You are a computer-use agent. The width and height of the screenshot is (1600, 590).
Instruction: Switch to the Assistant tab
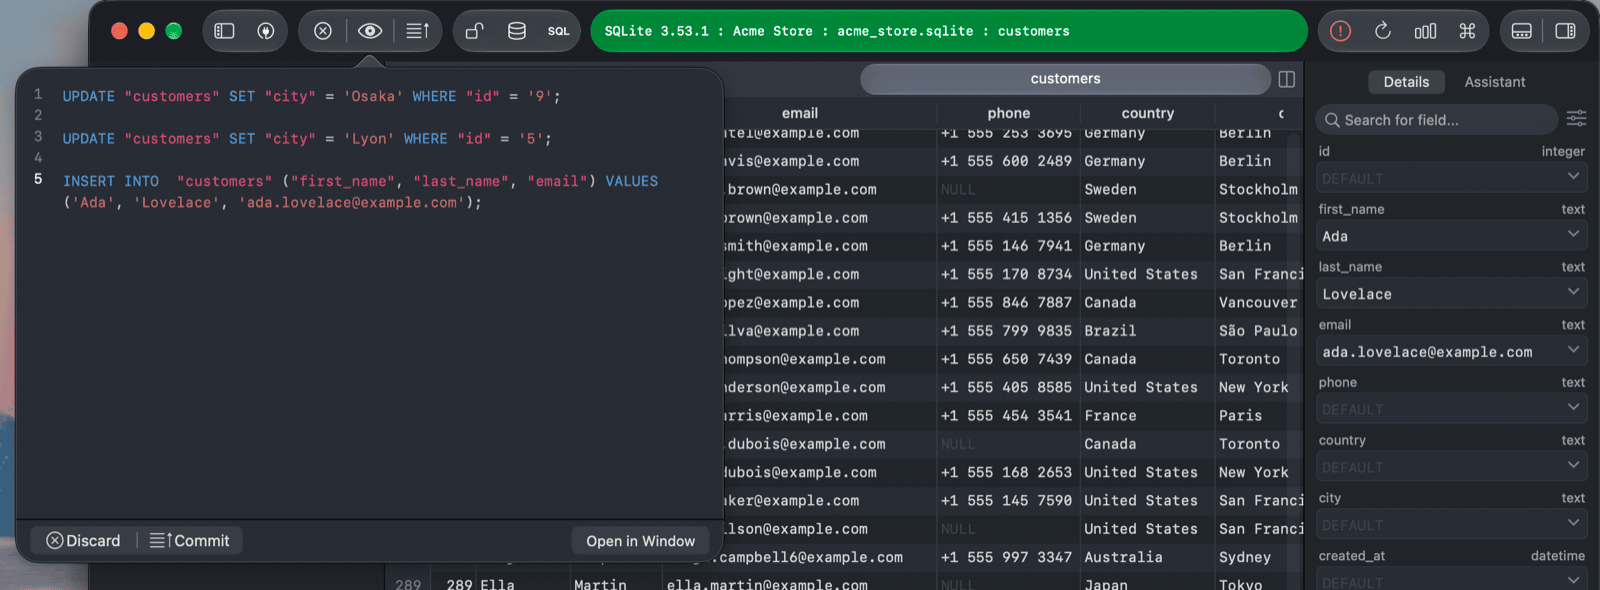pos(1495,82)
